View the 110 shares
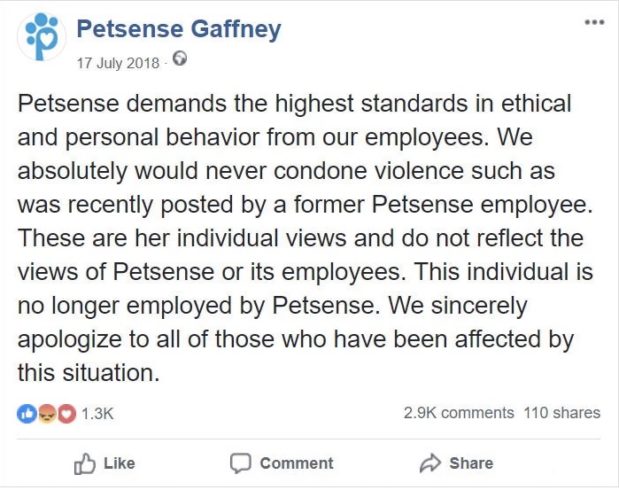This screenshot has height=490, width=619. (x=562, y=412)
